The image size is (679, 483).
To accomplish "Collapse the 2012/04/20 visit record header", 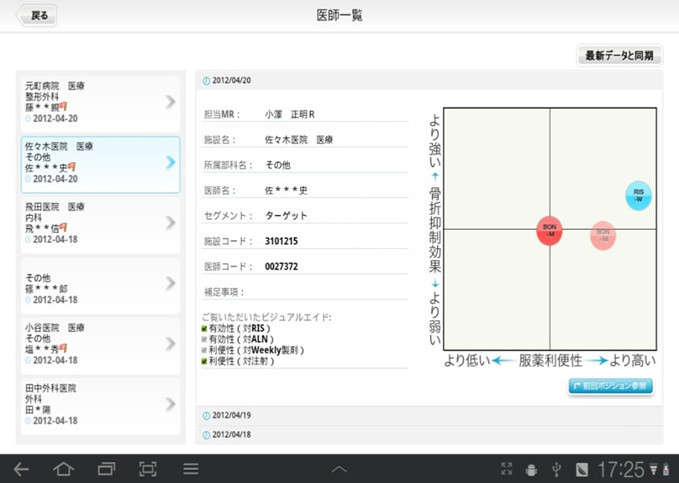I will [429, 80].
